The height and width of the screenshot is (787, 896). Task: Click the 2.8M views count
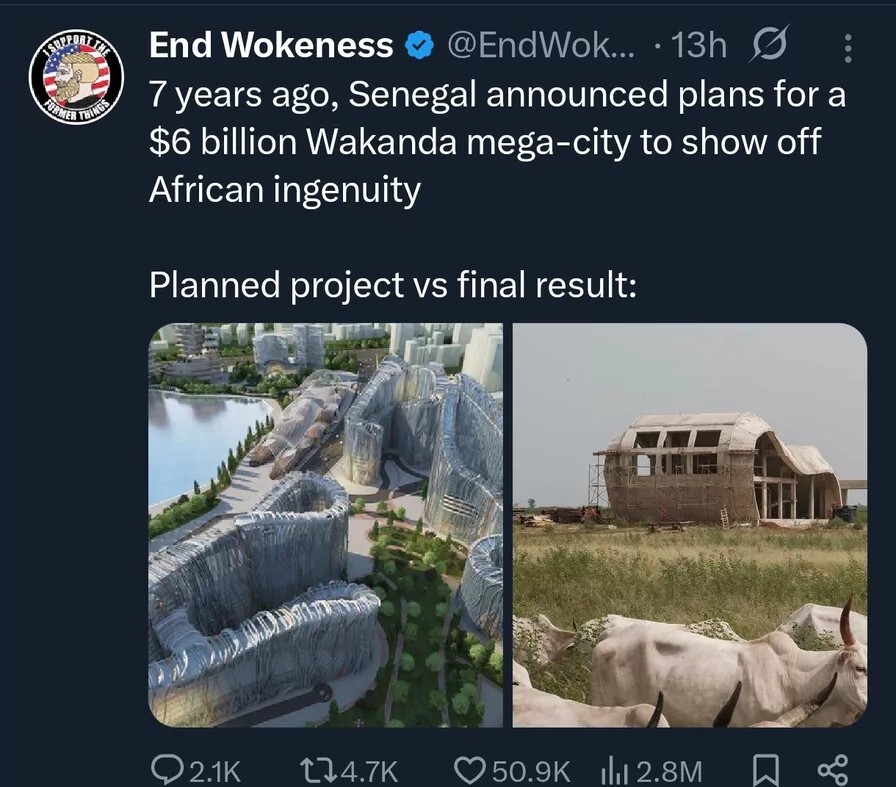click(669, 772)
